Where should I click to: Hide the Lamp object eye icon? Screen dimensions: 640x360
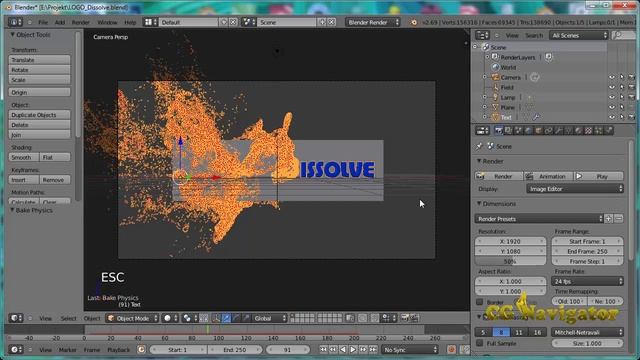pos(611,97)
